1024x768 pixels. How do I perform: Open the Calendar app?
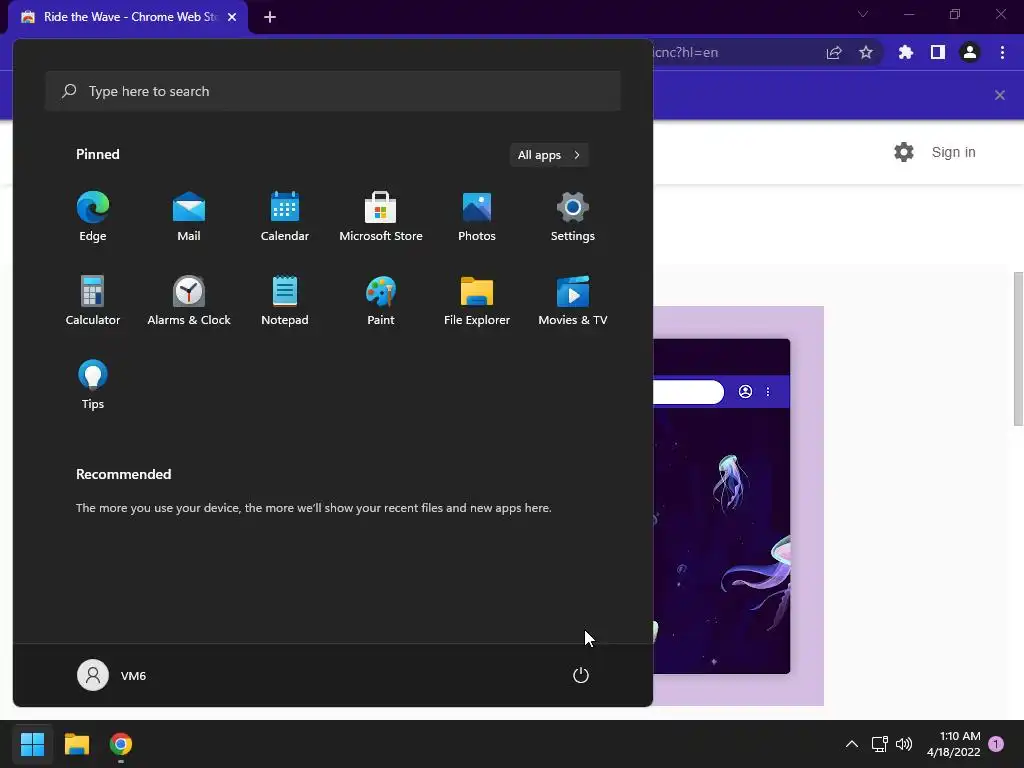coord(285,216)
